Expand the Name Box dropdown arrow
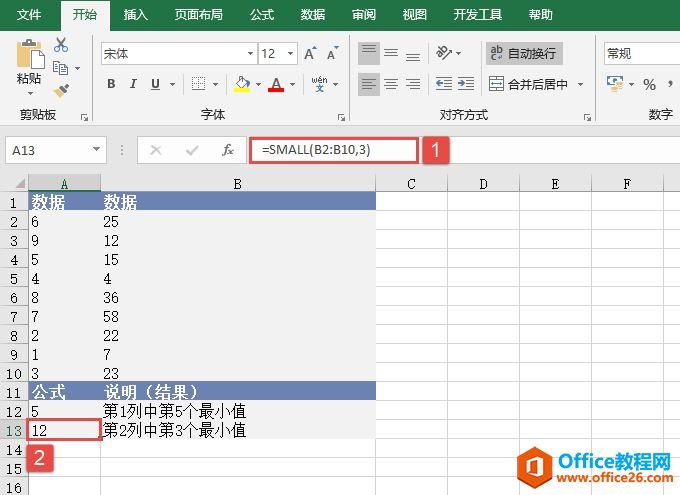 coord(97,150)
